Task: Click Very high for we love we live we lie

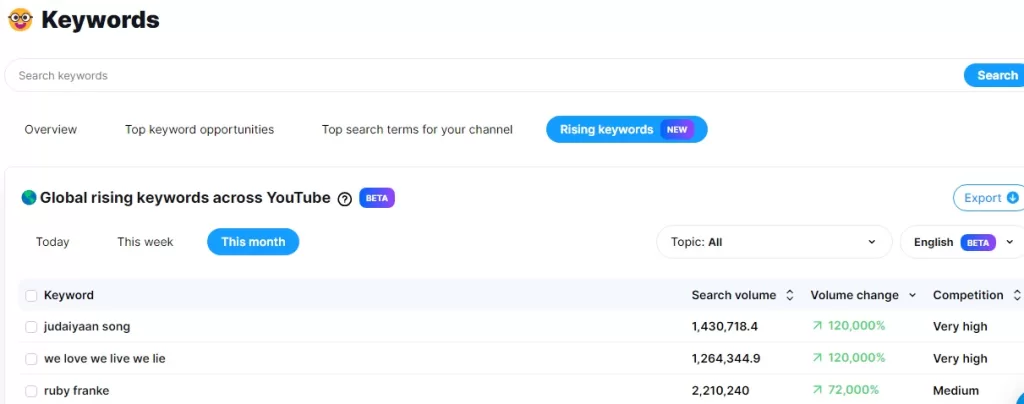Action: 960,358
